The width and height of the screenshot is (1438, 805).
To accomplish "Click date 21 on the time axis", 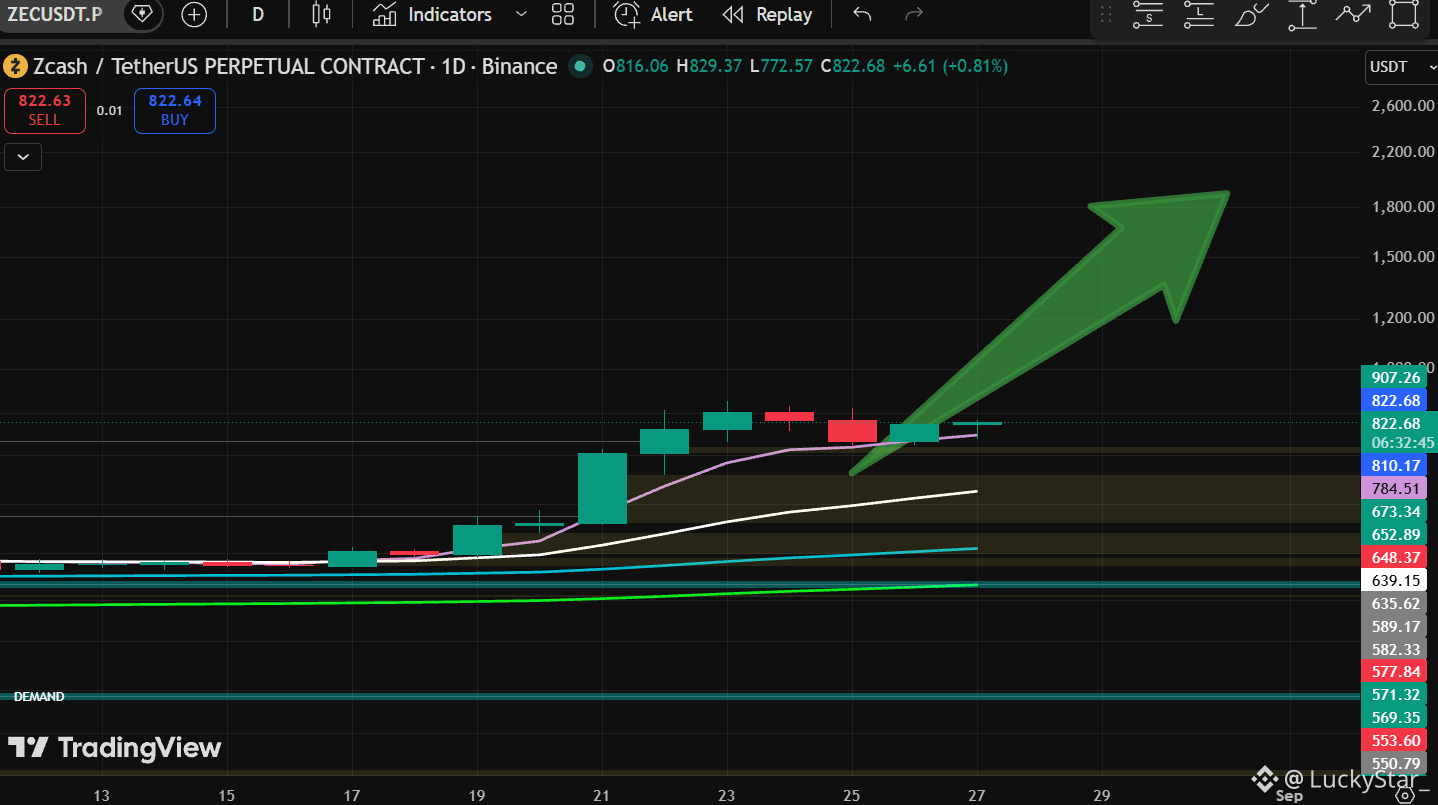I will tap(601, 795).
